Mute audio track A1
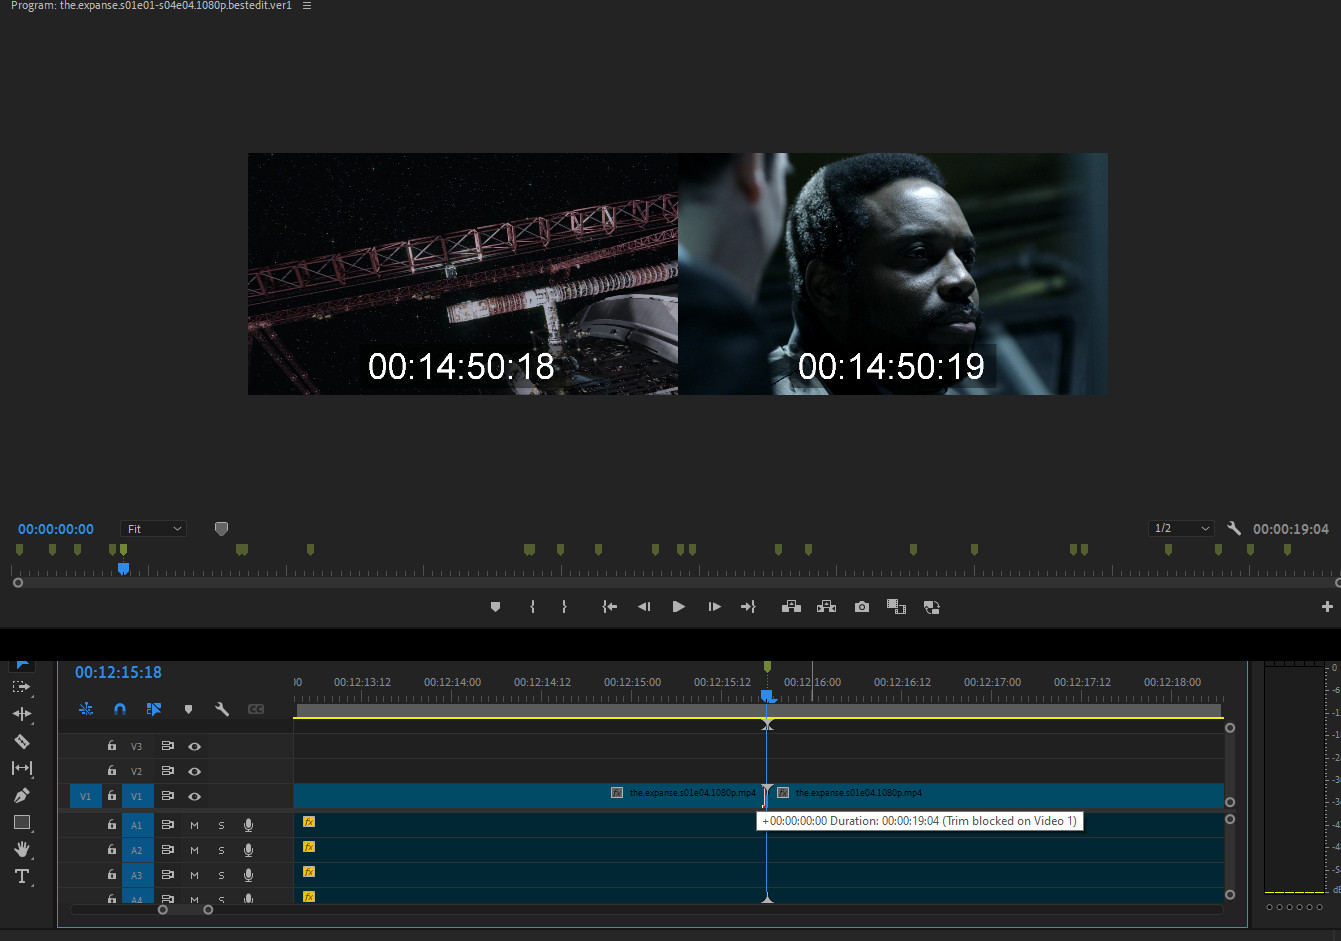Screen dimensions: 1341x941 point(195,825)
